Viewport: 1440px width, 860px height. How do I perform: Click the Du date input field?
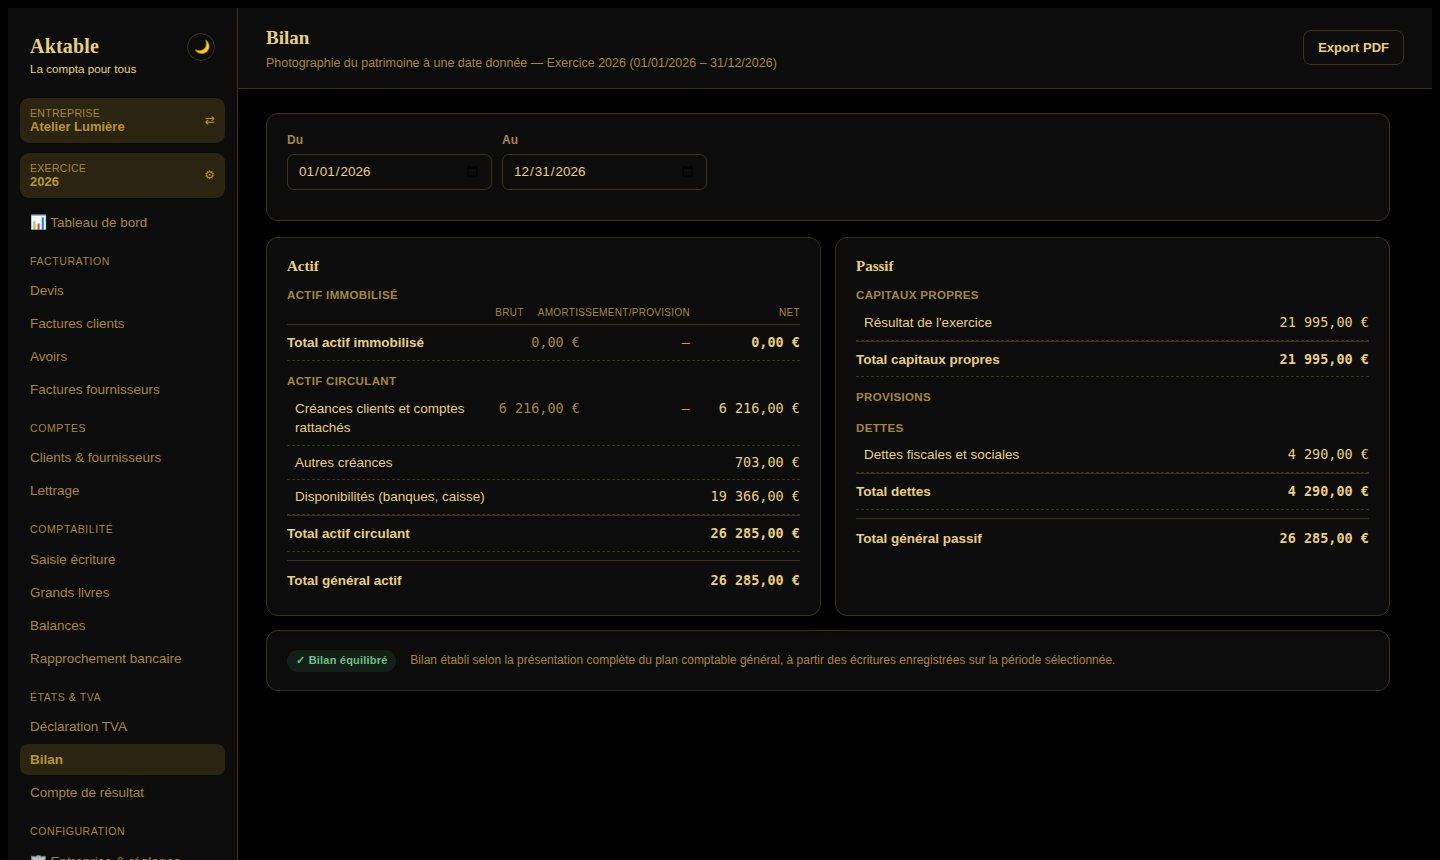[x=389, y=172]
